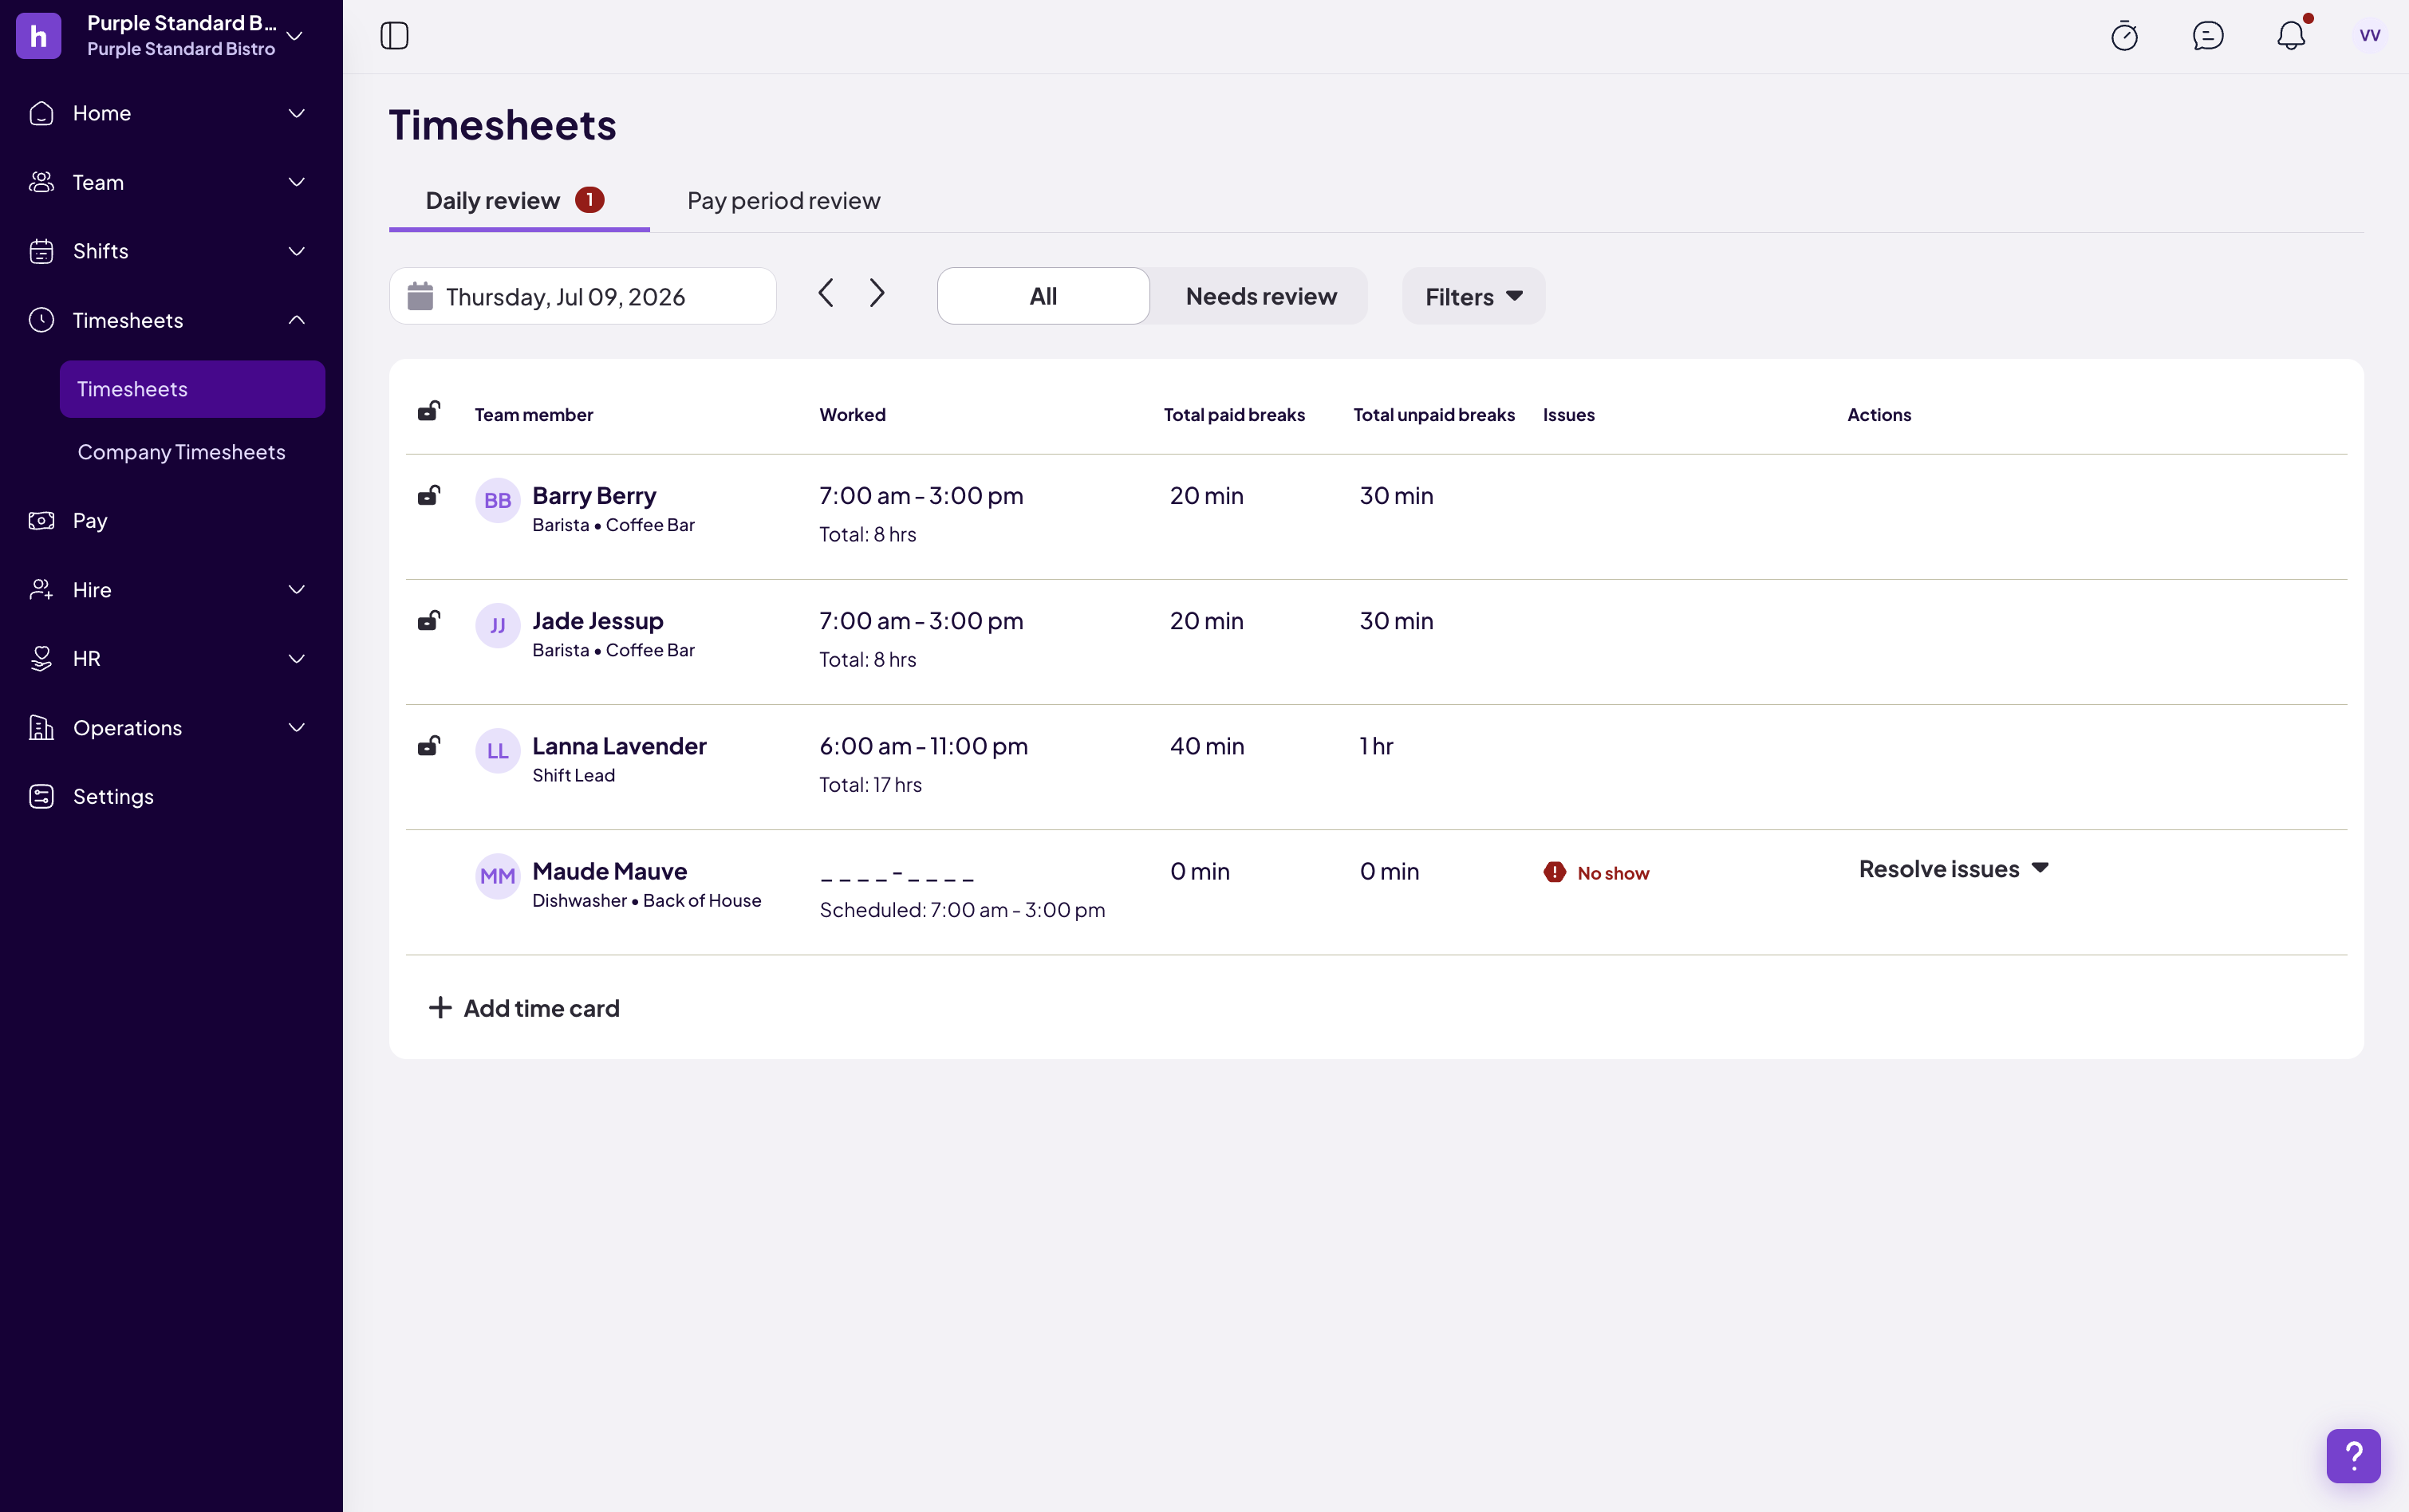2409x1512 pixels.
Task: Open the location switcher dropdown chevron
Action: point(295,36)
